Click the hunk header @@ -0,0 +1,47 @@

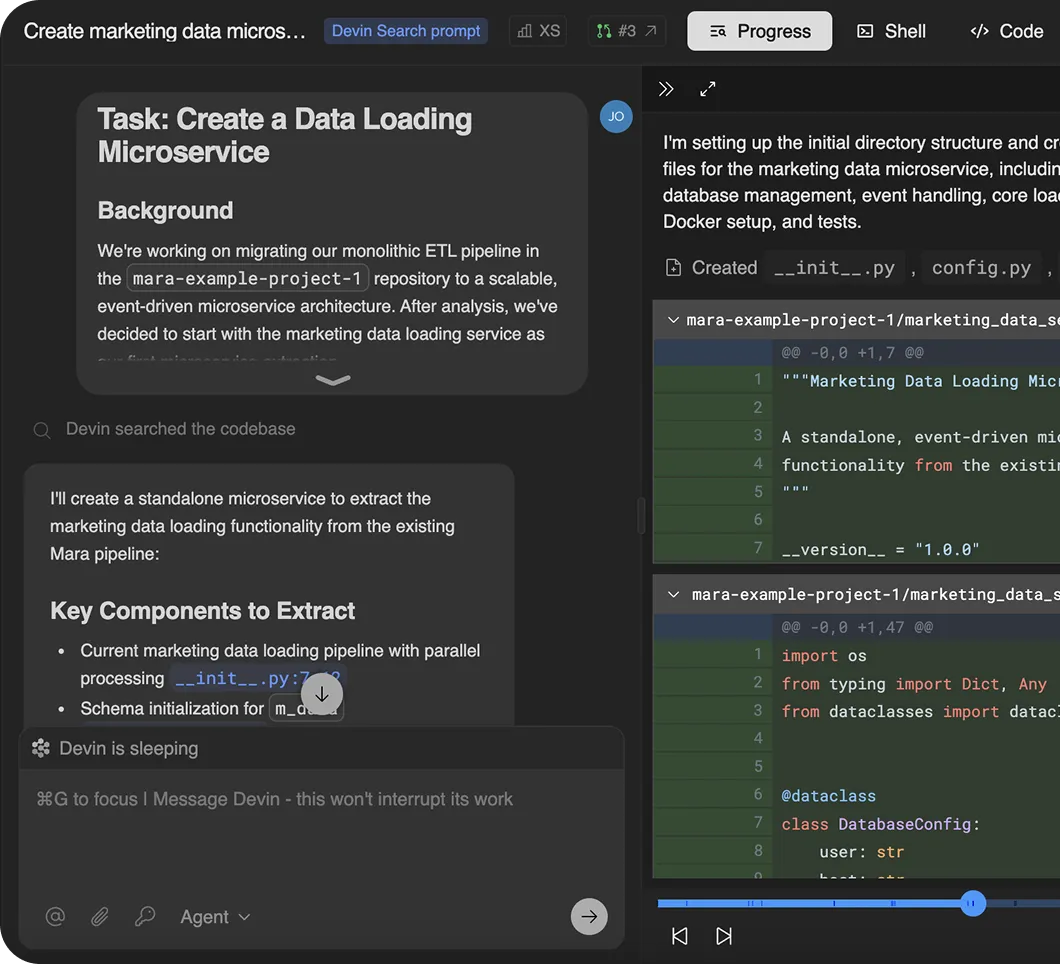[x=857, y=627]
